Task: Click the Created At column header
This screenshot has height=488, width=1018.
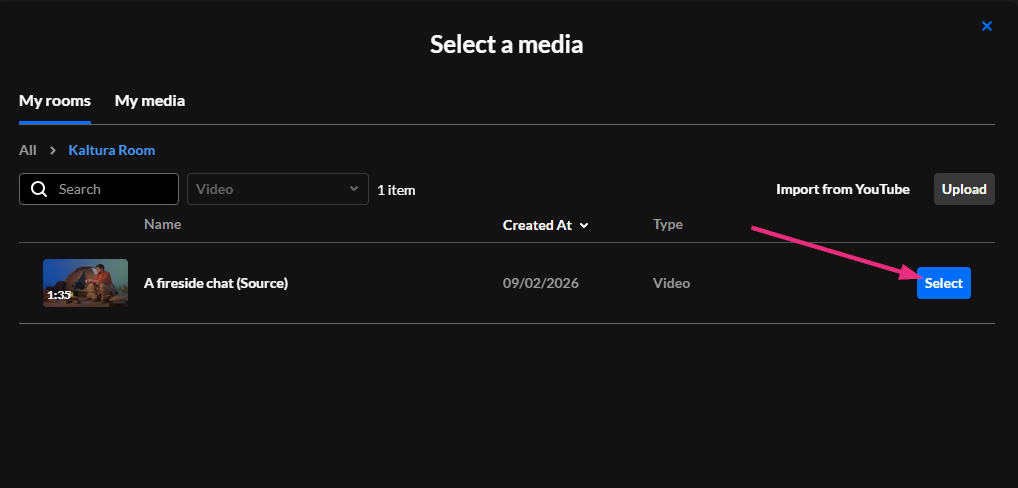Action: click(x=537, y=225)
